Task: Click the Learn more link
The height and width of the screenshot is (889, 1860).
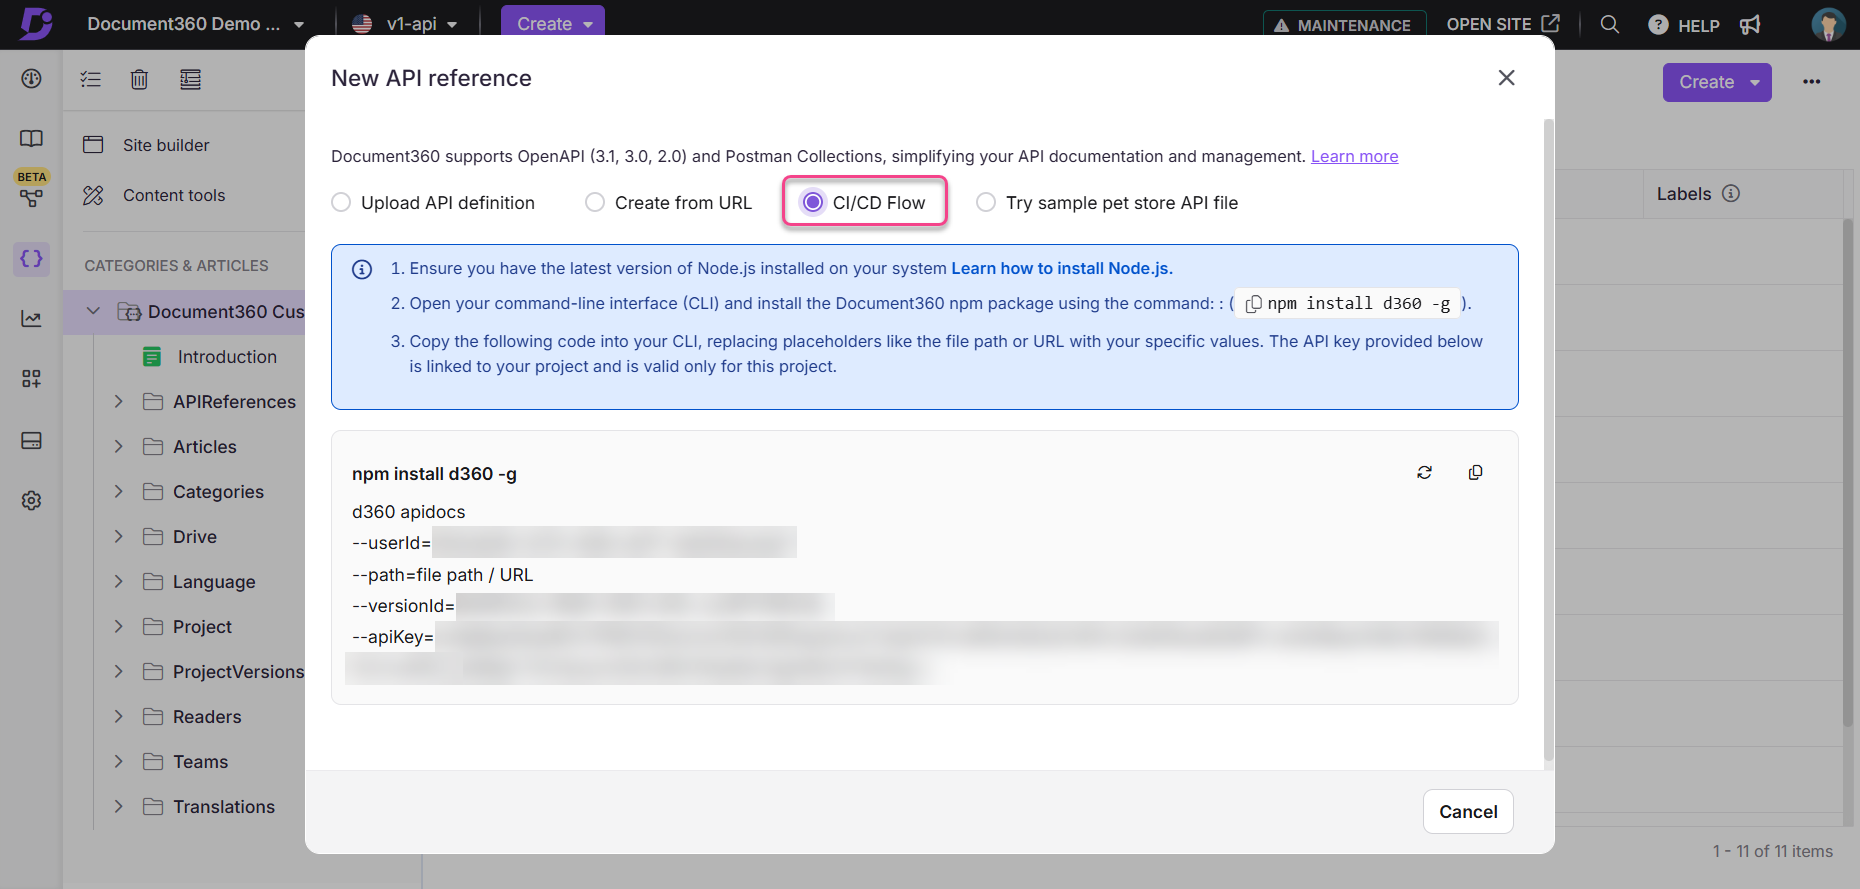Action: point(1354,156)
